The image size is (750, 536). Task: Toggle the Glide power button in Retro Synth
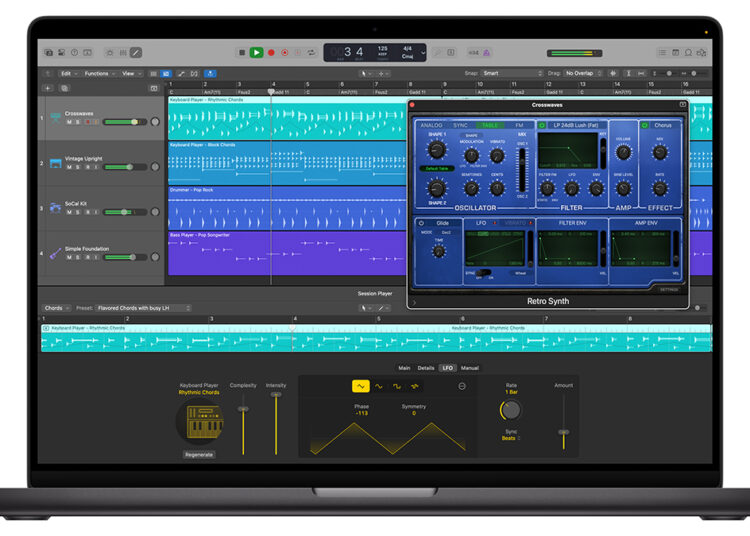tap(421, 223)
